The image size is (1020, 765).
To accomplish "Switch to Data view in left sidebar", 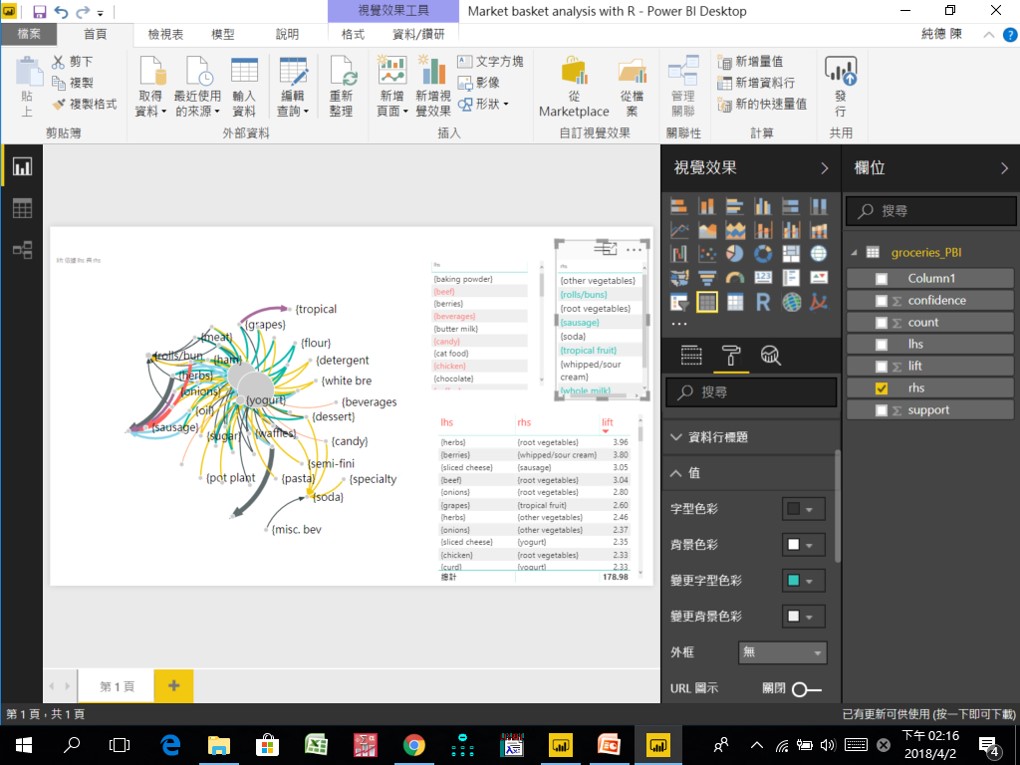I will click(22, 209).
